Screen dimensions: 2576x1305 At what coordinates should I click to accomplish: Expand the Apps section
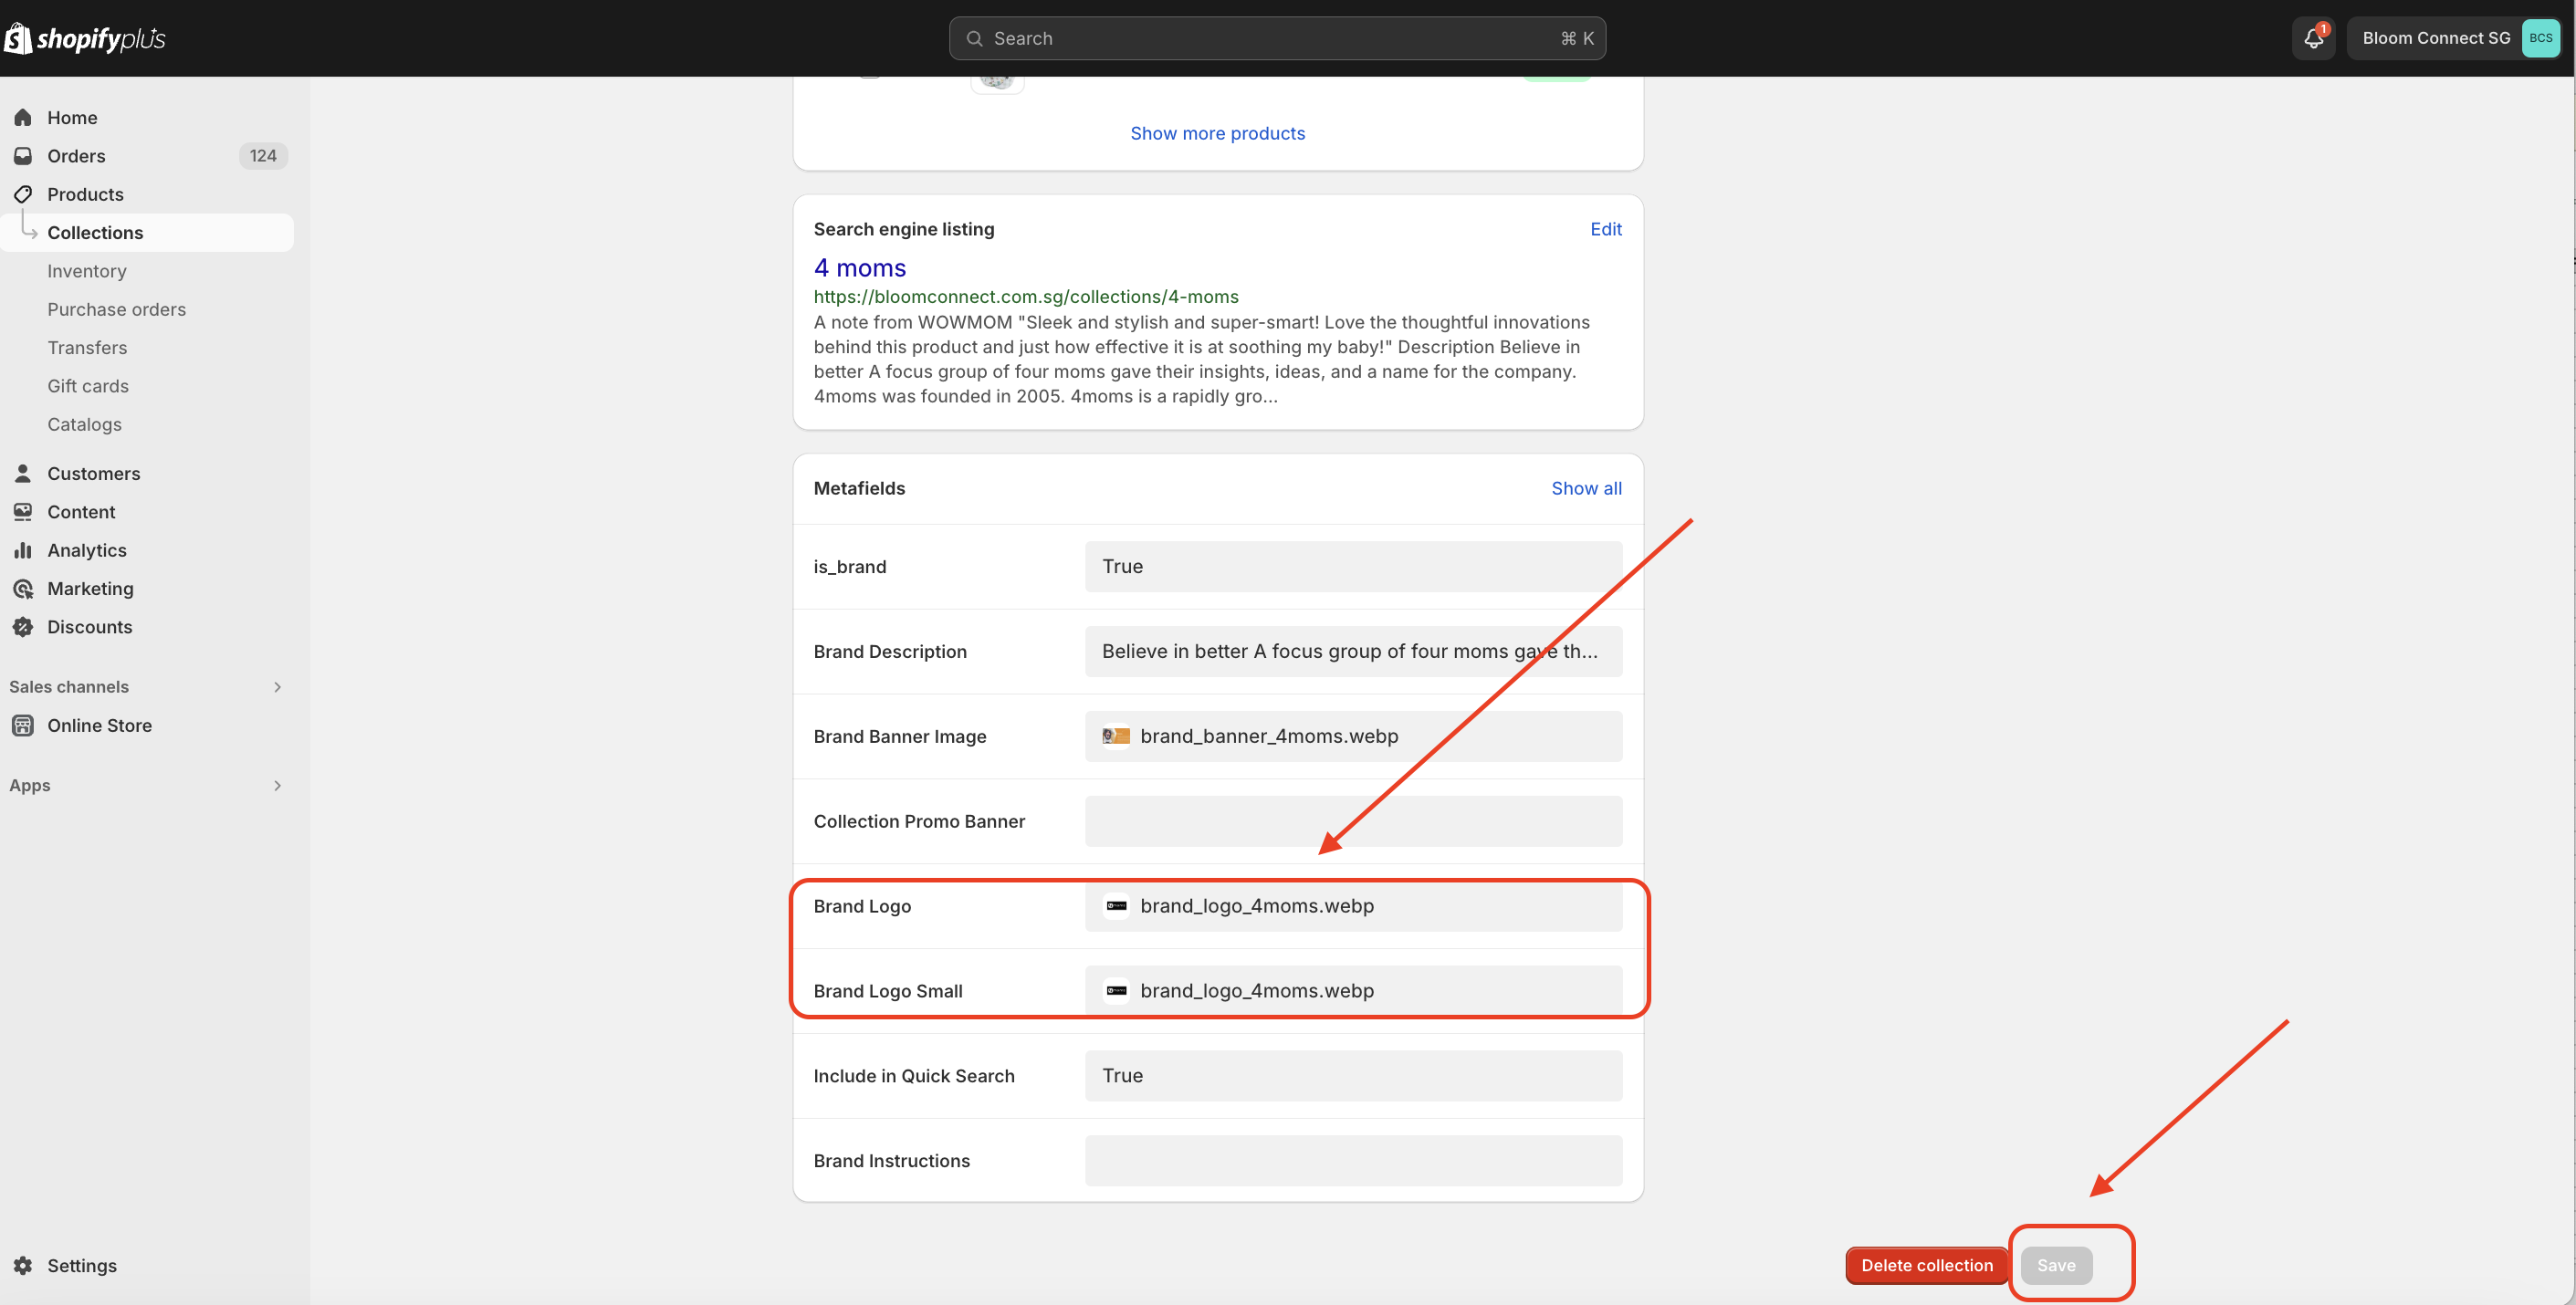pos(277,785)
